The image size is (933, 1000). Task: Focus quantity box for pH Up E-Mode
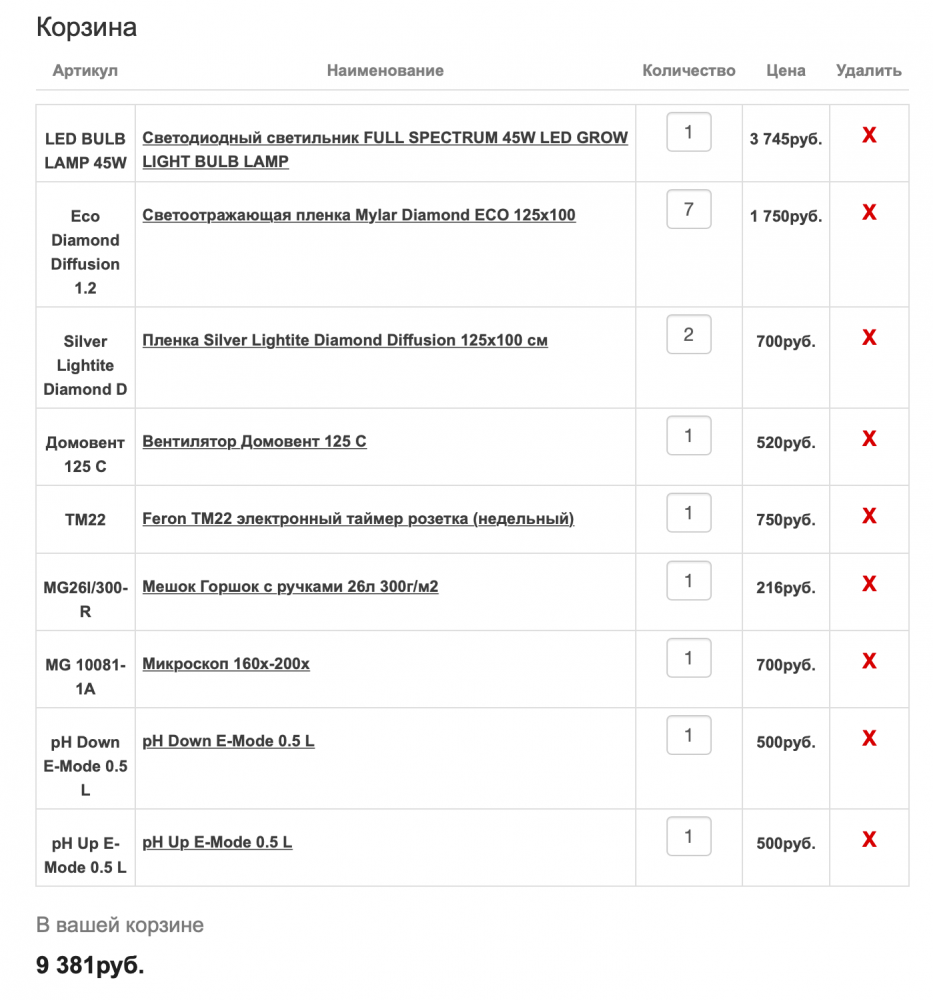[x=689, y=836]
